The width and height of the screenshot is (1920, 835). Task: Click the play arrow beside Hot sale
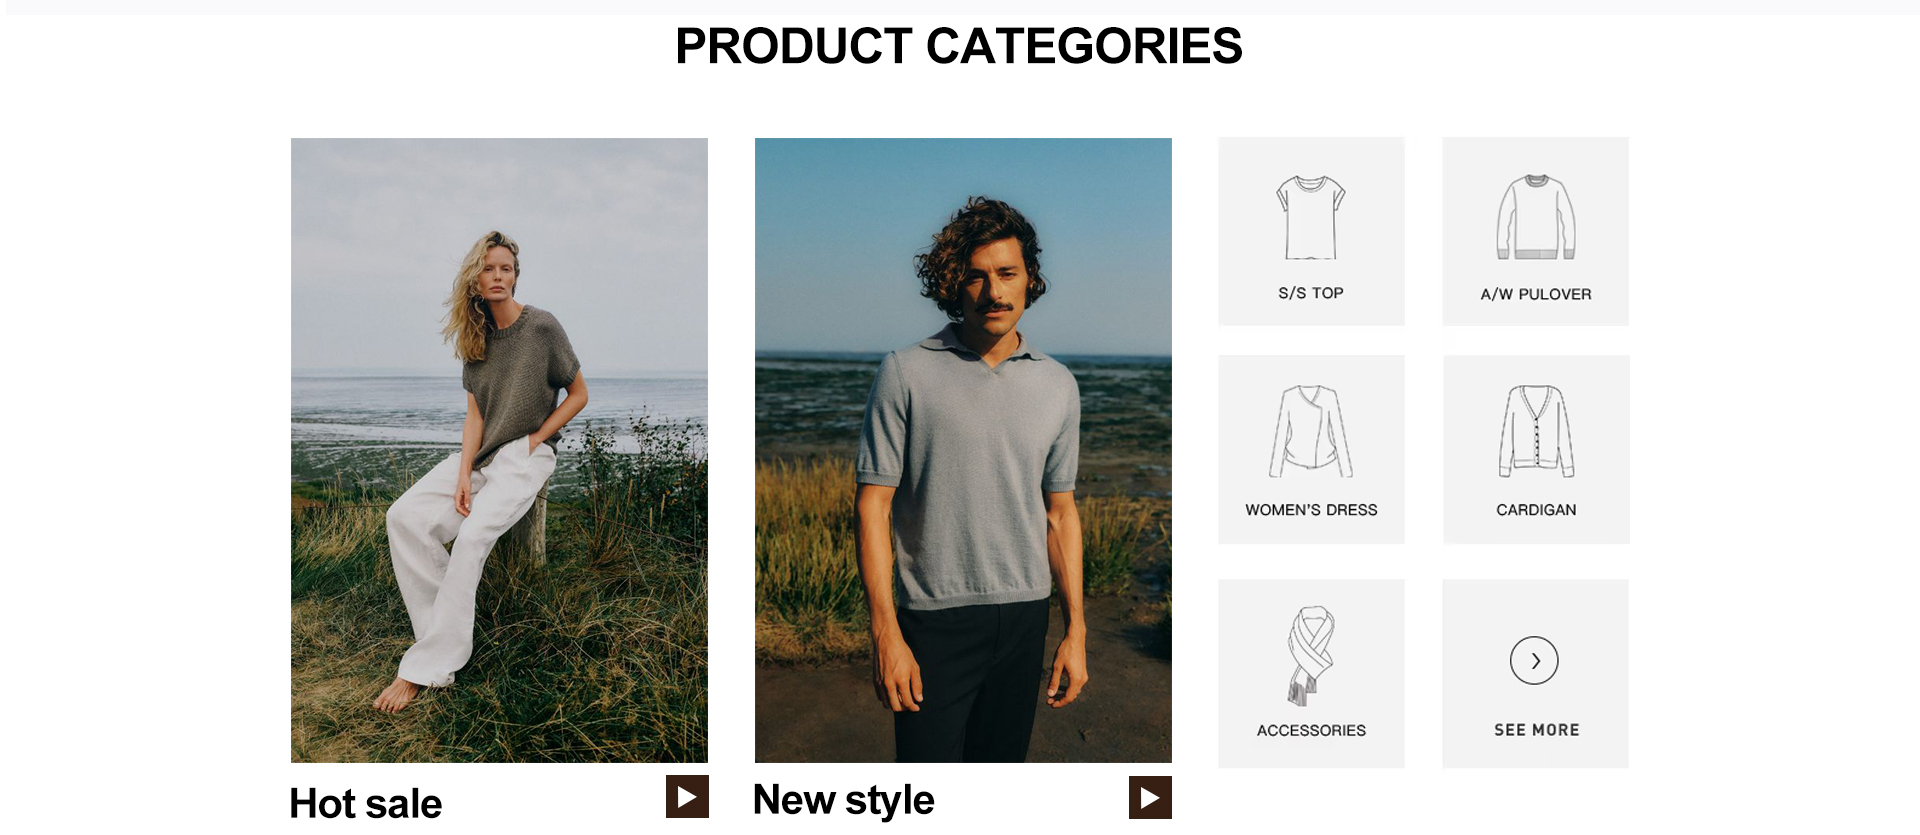pos(687,796)
